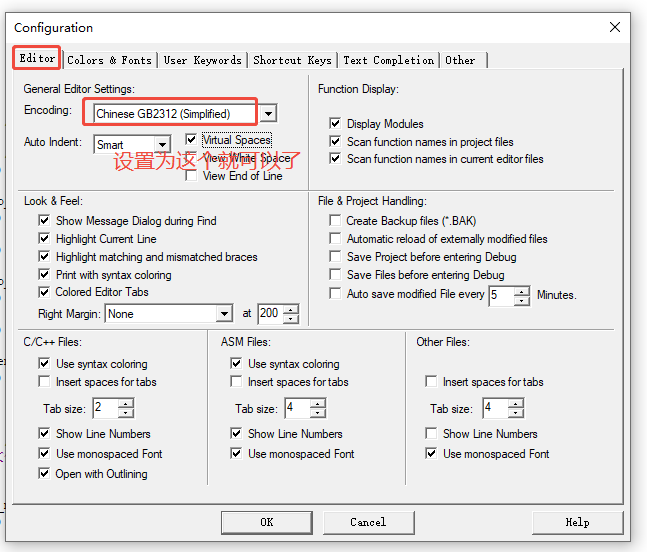
Task: Go to Shortcut Keys tab
Action: [x=292, y=60]
